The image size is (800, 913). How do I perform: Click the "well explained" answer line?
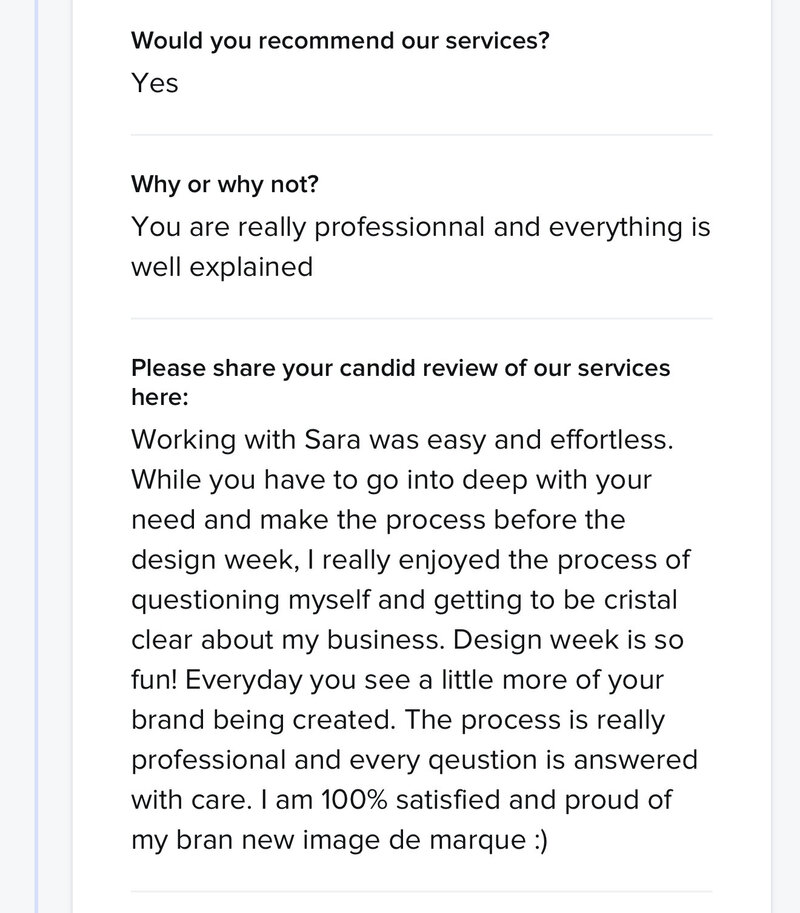(222, 267)
